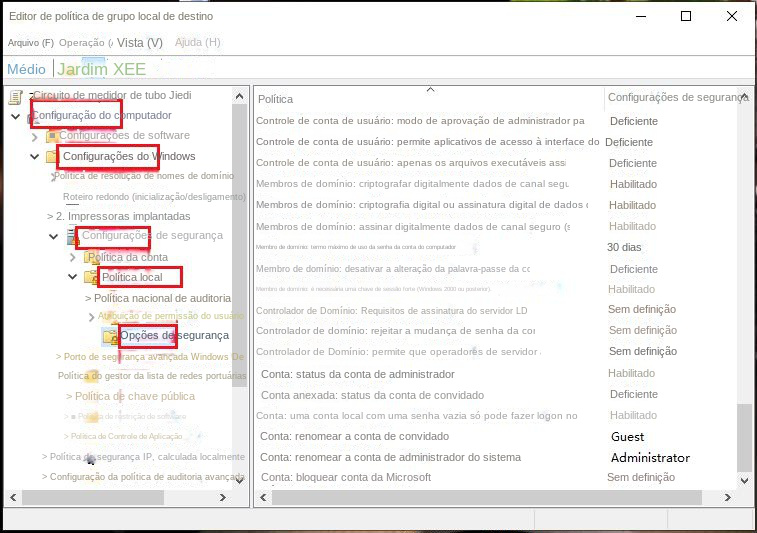Click the policy list vertical scrollbar thumb
Viewport: 757px width, 533px height.
pos(744,438)
